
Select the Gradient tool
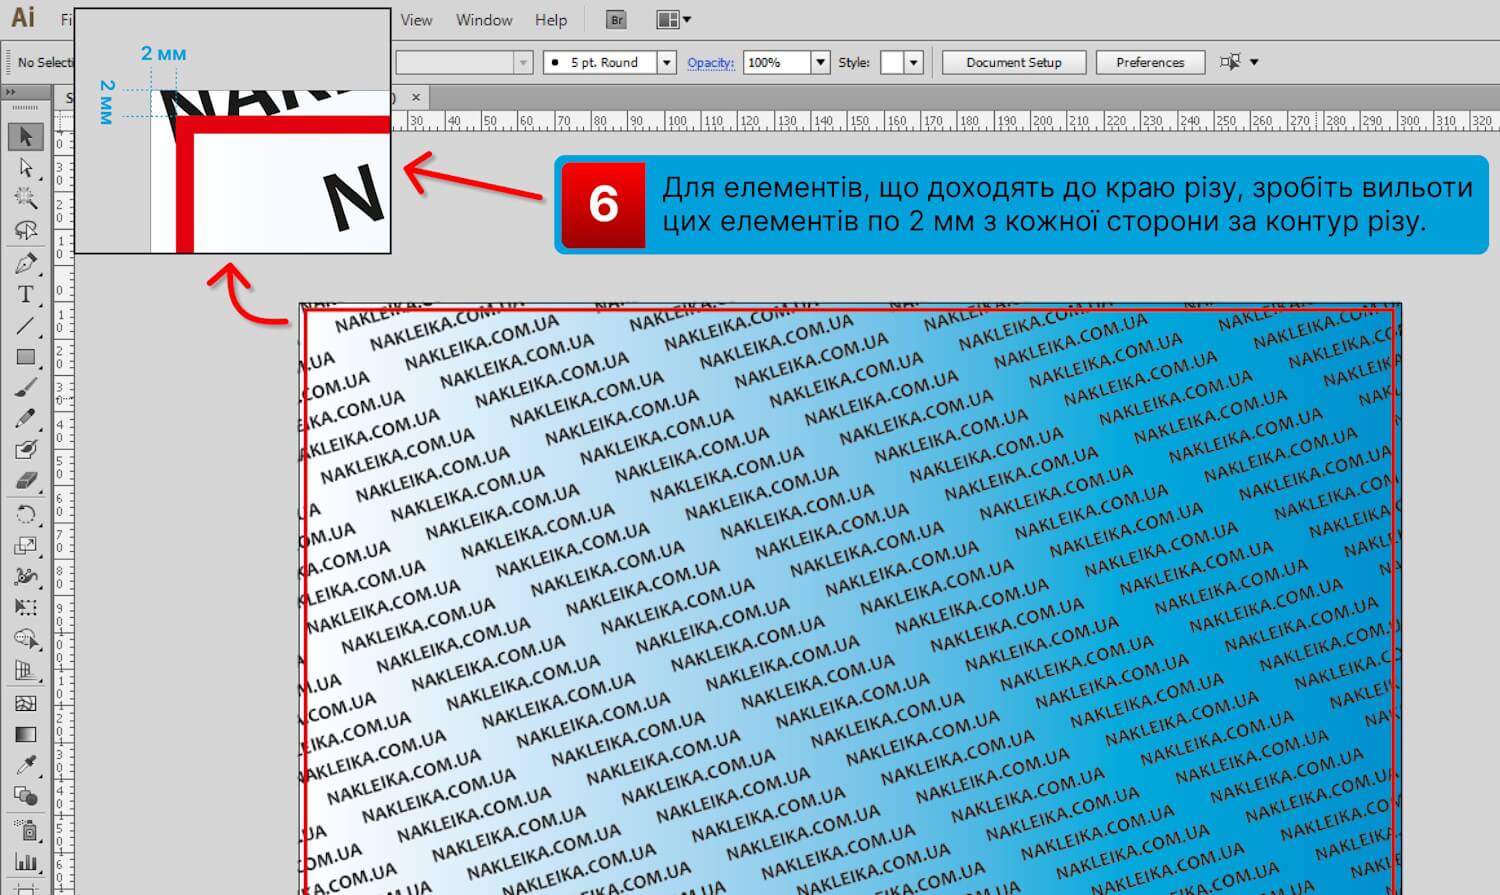click(26, 734)
